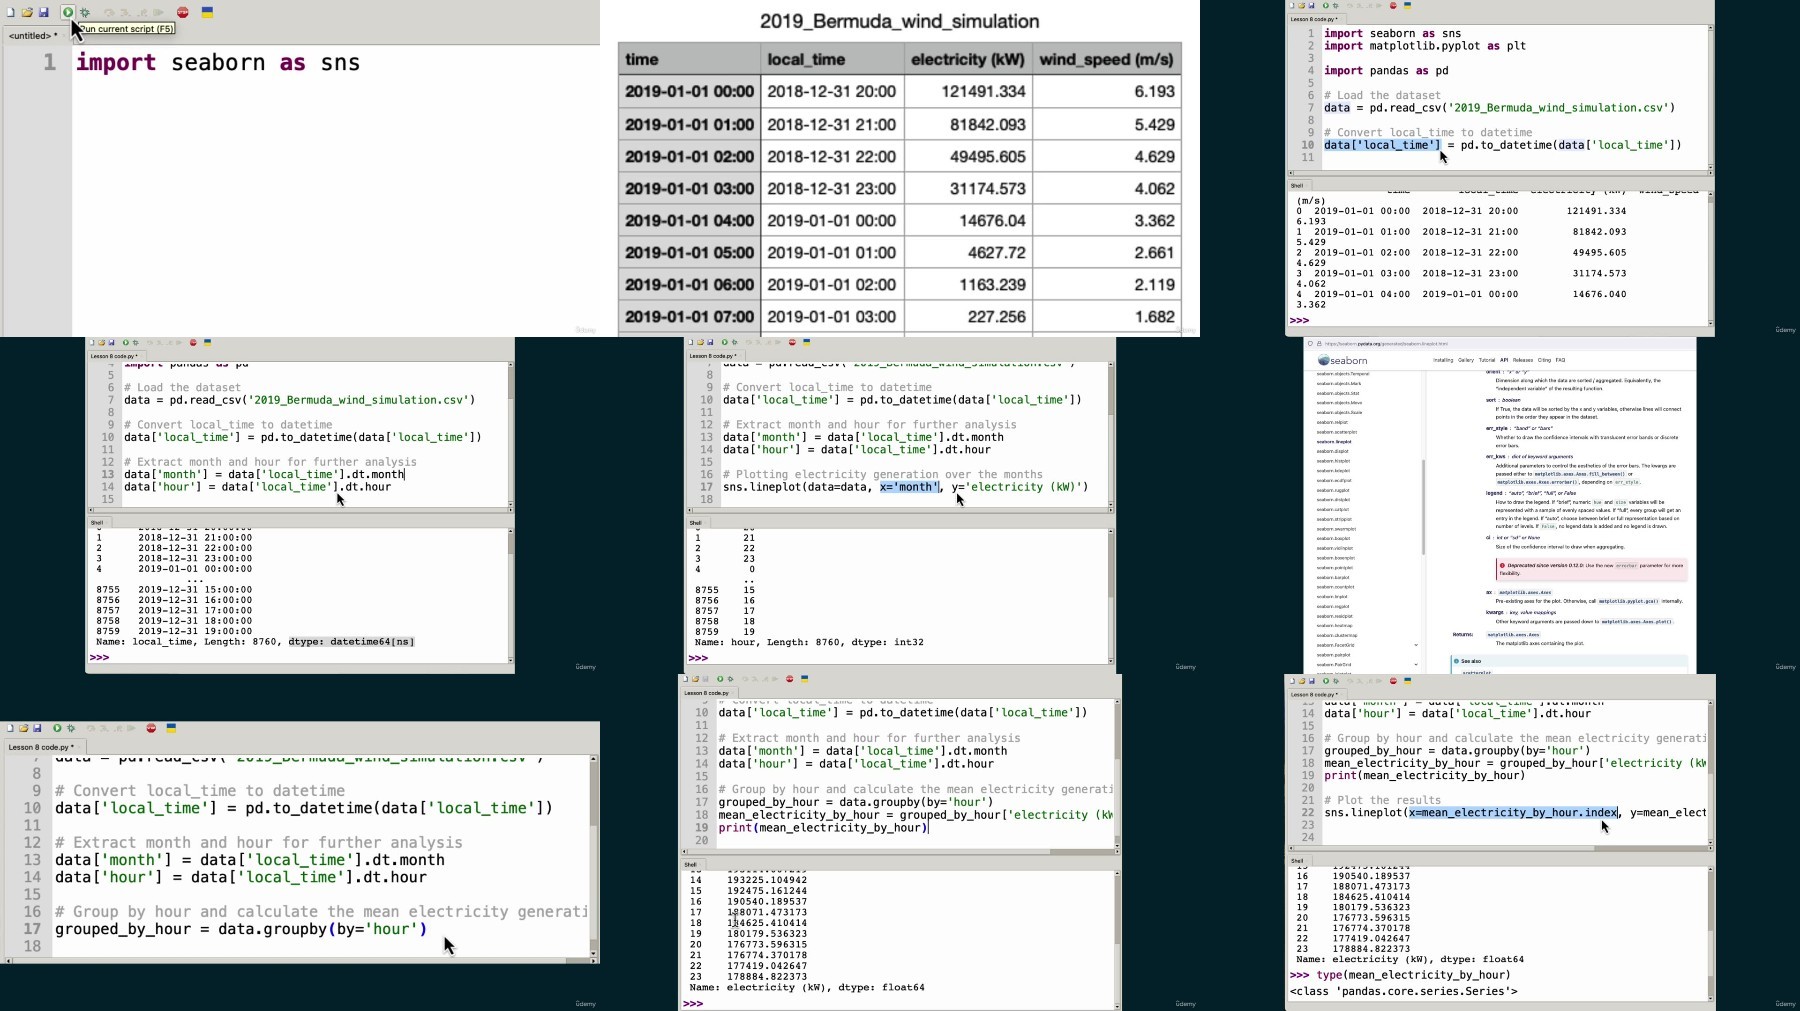The height and width of the screenshot is (1011, 1800).
Task: Open Citing in seaborn site navigation
Action: tap(1544, 360)
